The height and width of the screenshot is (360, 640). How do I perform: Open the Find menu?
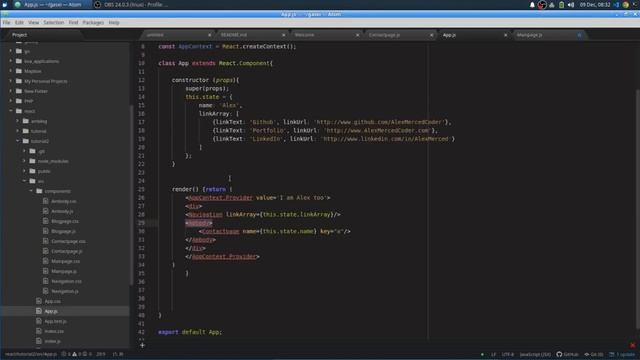click(x=73, y=22)
